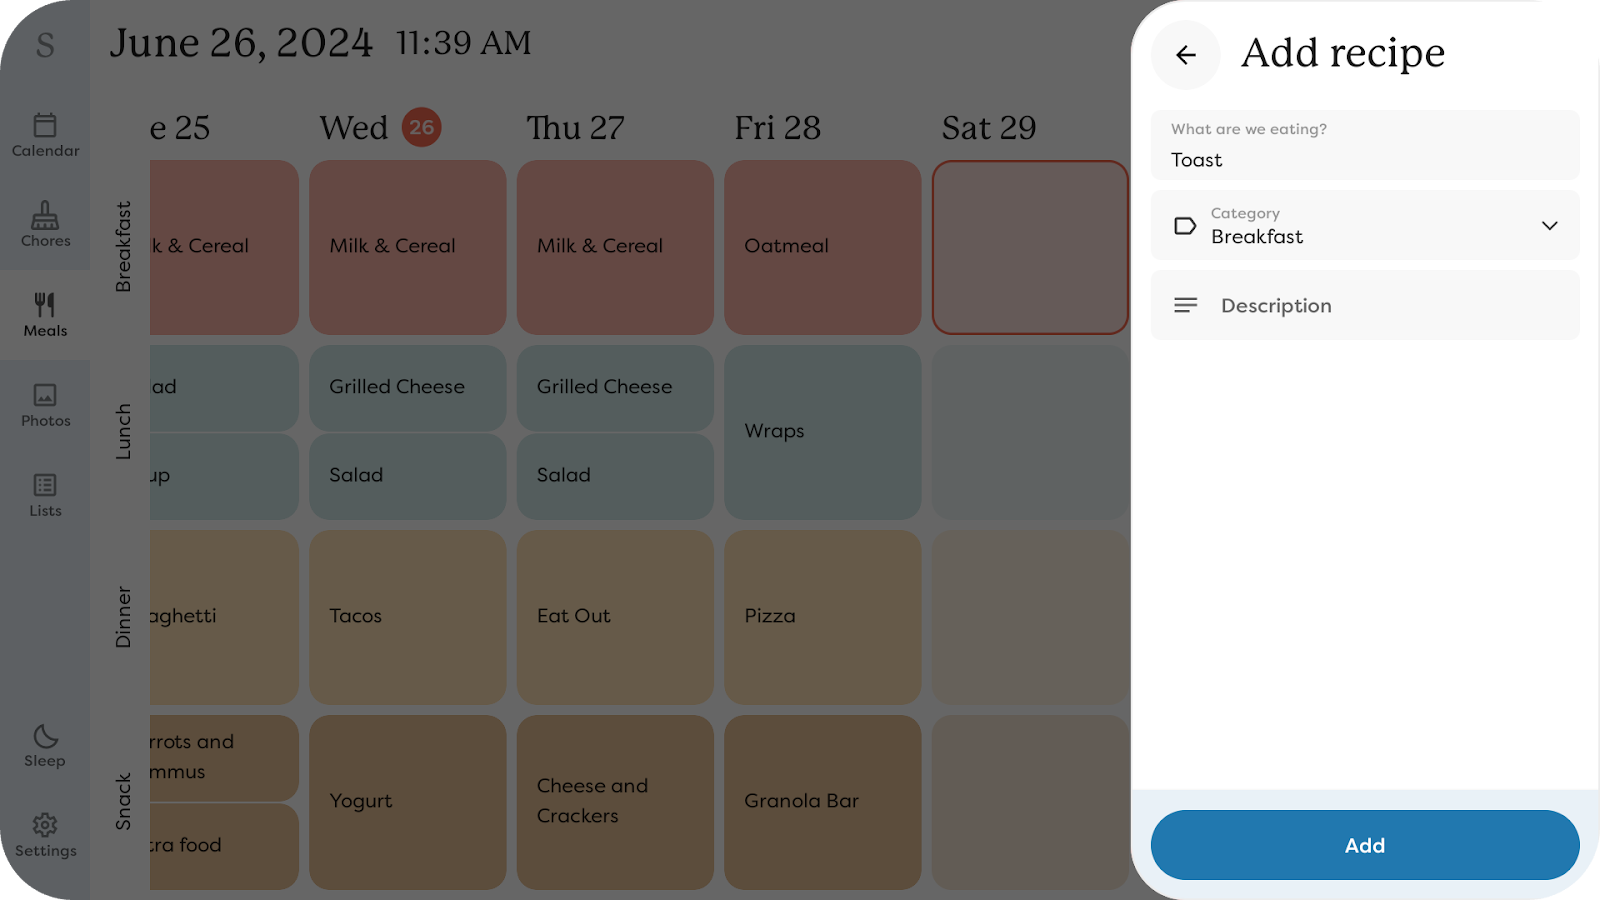Open the Calendar section icon
The height and width of the screenshot is (900, 1600).
click(x=45, y=125)
